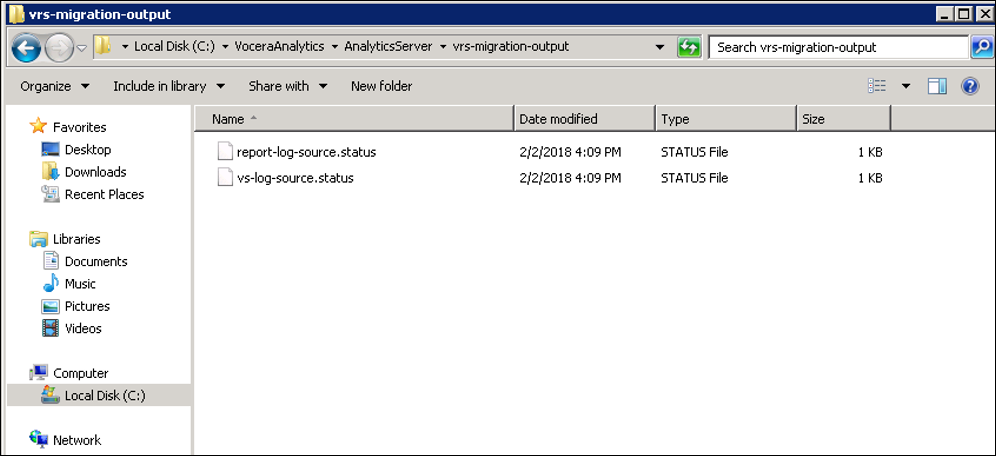Open the Videos library
This screenshot has height=456, width=996.
tap(83, 328)
